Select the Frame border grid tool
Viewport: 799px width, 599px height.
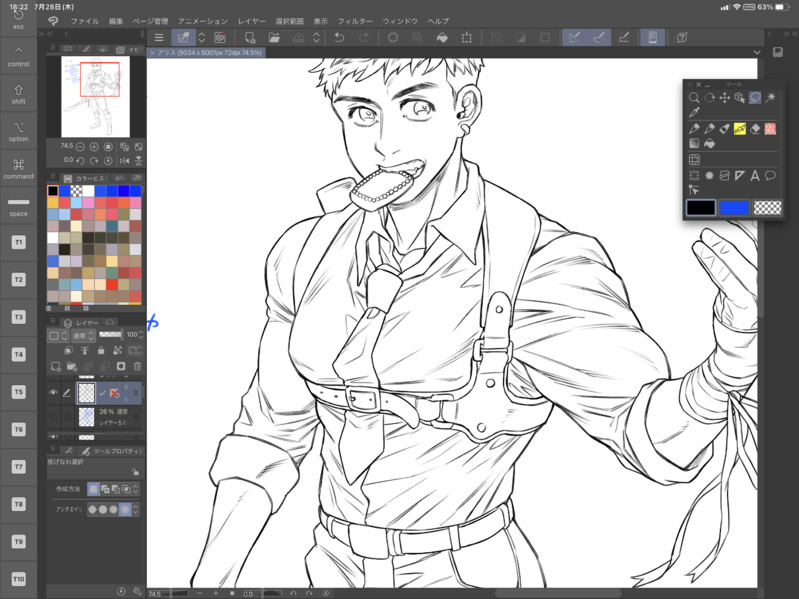tap(694, 160)
